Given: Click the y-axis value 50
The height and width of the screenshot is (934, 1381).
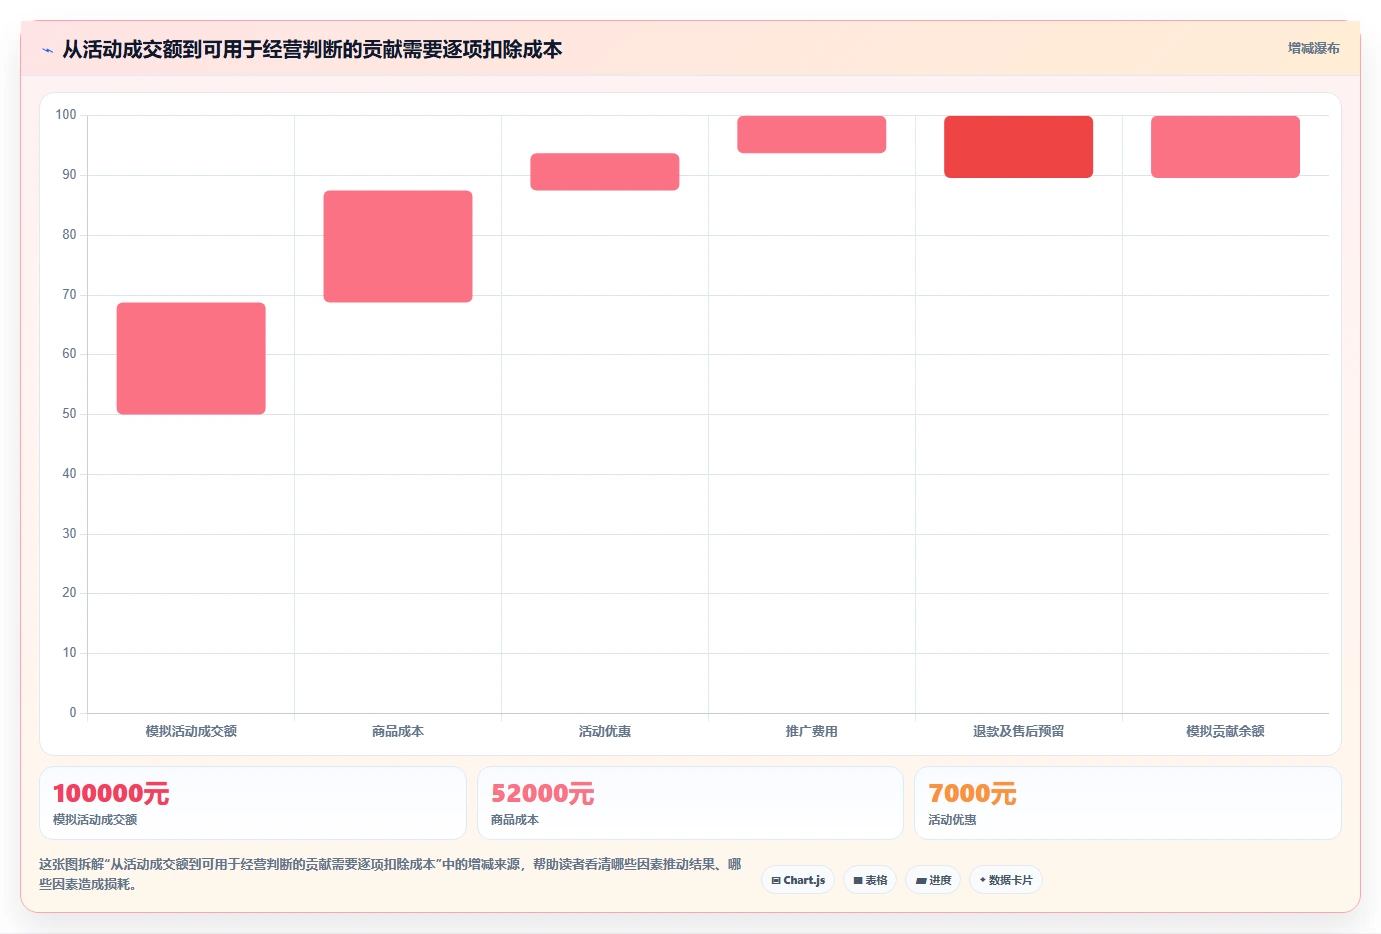Looking at the screenshot, I should (x=69, y=414).
